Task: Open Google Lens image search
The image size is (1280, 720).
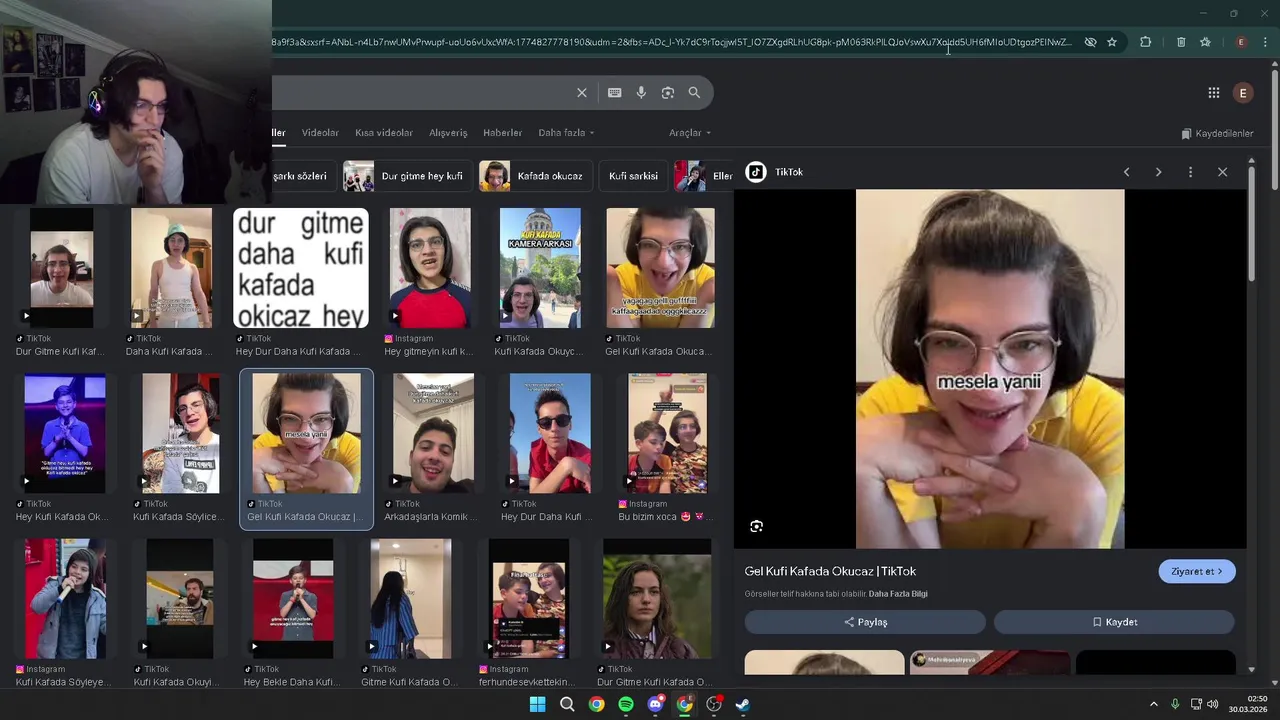Action: click(x=668, y=93)
